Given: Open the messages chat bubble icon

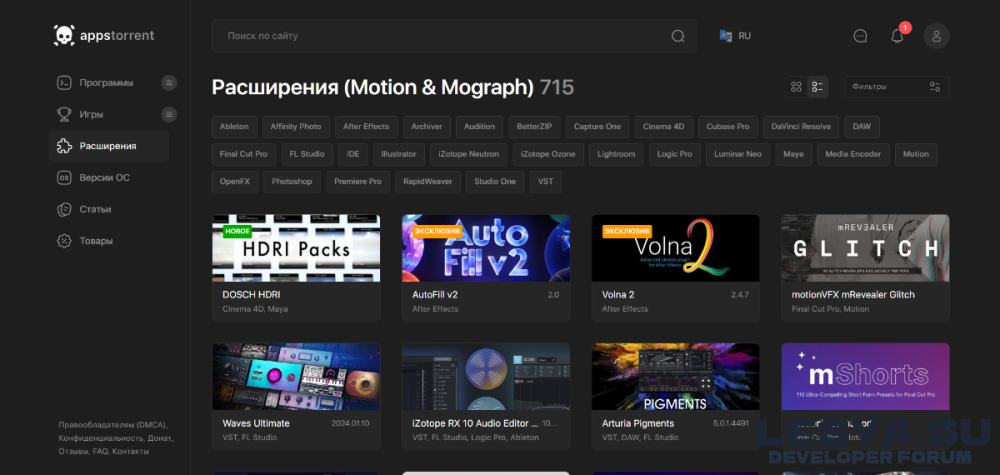Looking at the screenshot, I should tap(860, 36).
